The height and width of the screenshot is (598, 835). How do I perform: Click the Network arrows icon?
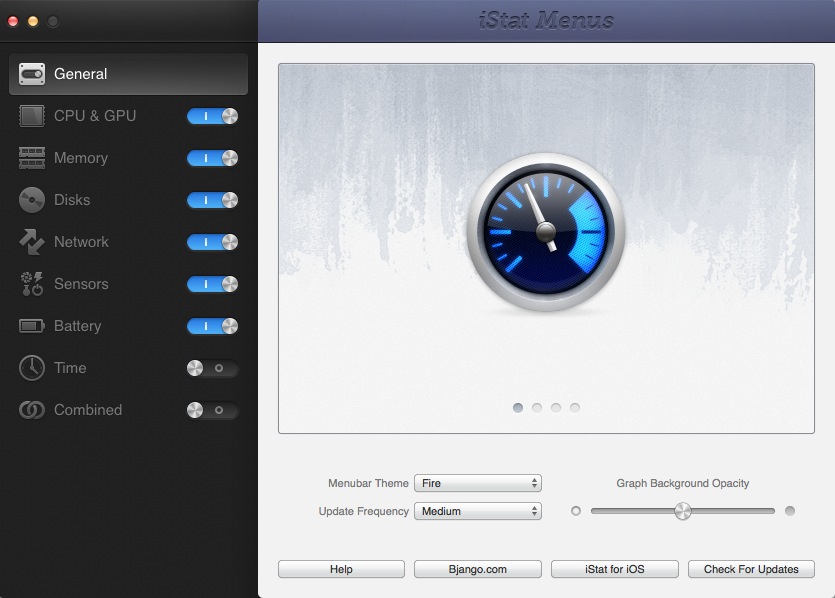[x=32, y=242]
